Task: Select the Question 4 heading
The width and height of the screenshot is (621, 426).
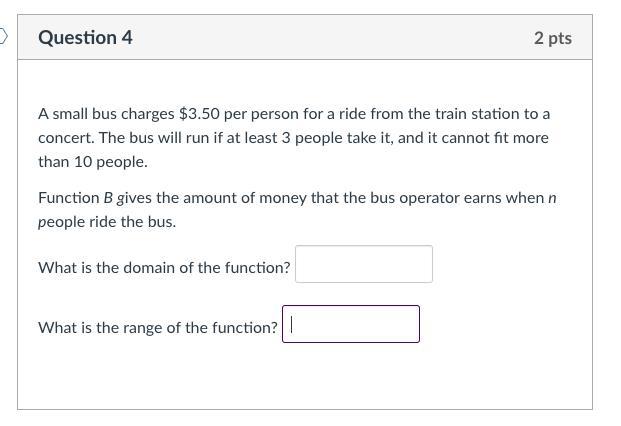Action: (85, 38)
